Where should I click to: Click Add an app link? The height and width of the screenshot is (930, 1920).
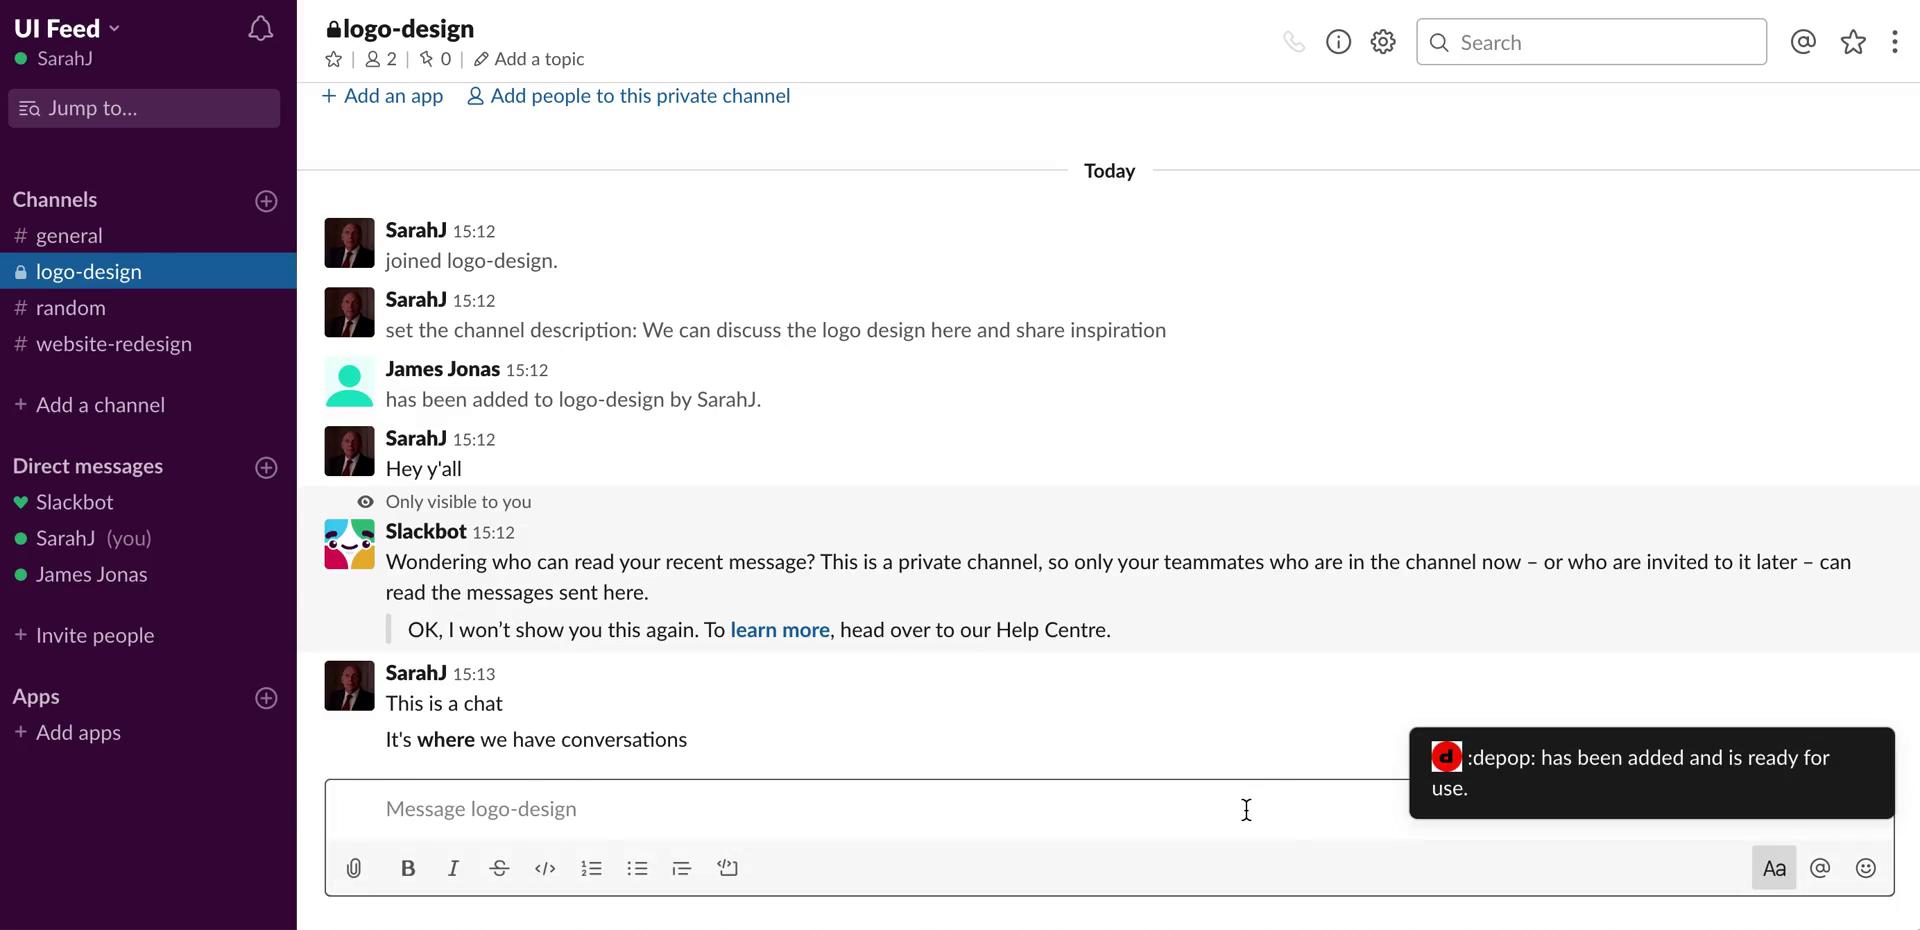382,96
